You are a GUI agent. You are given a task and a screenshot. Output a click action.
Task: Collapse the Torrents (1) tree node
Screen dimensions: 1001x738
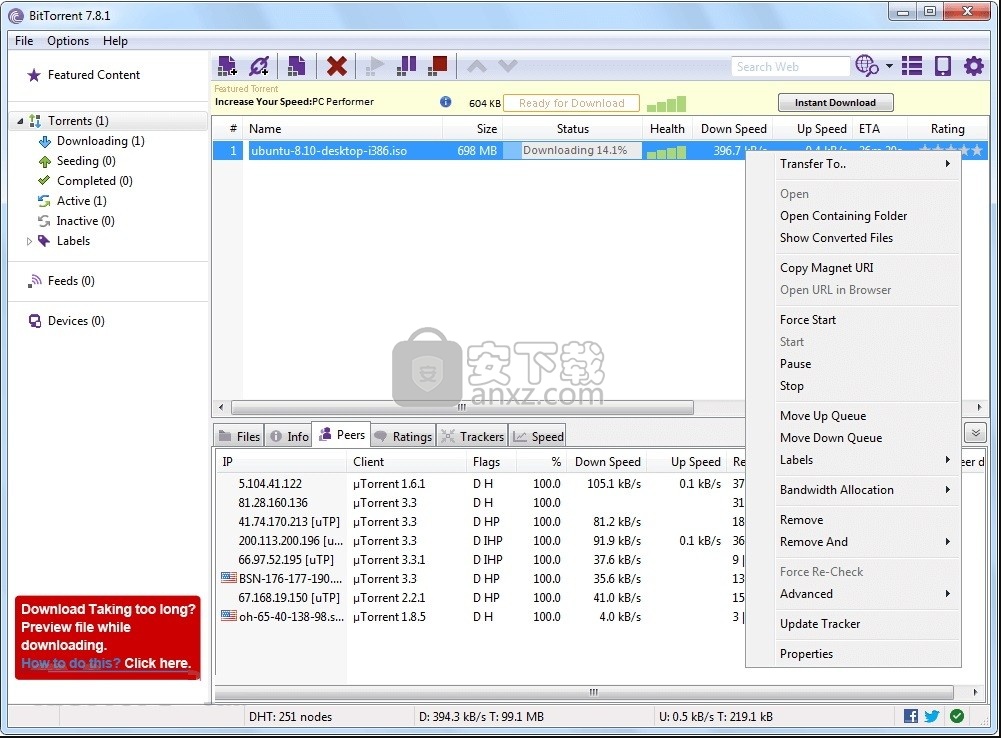point(20,121)
